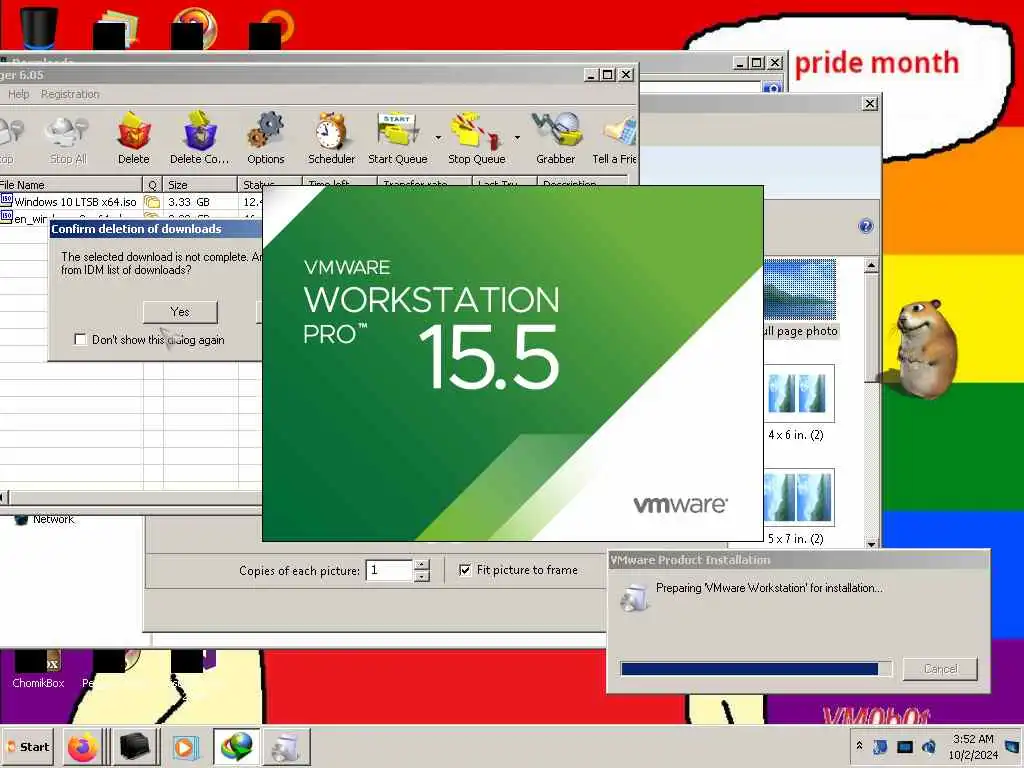Expand the Stop Queue dropdown arrow
Screen dimensions: 1024x768
[517, 138]
